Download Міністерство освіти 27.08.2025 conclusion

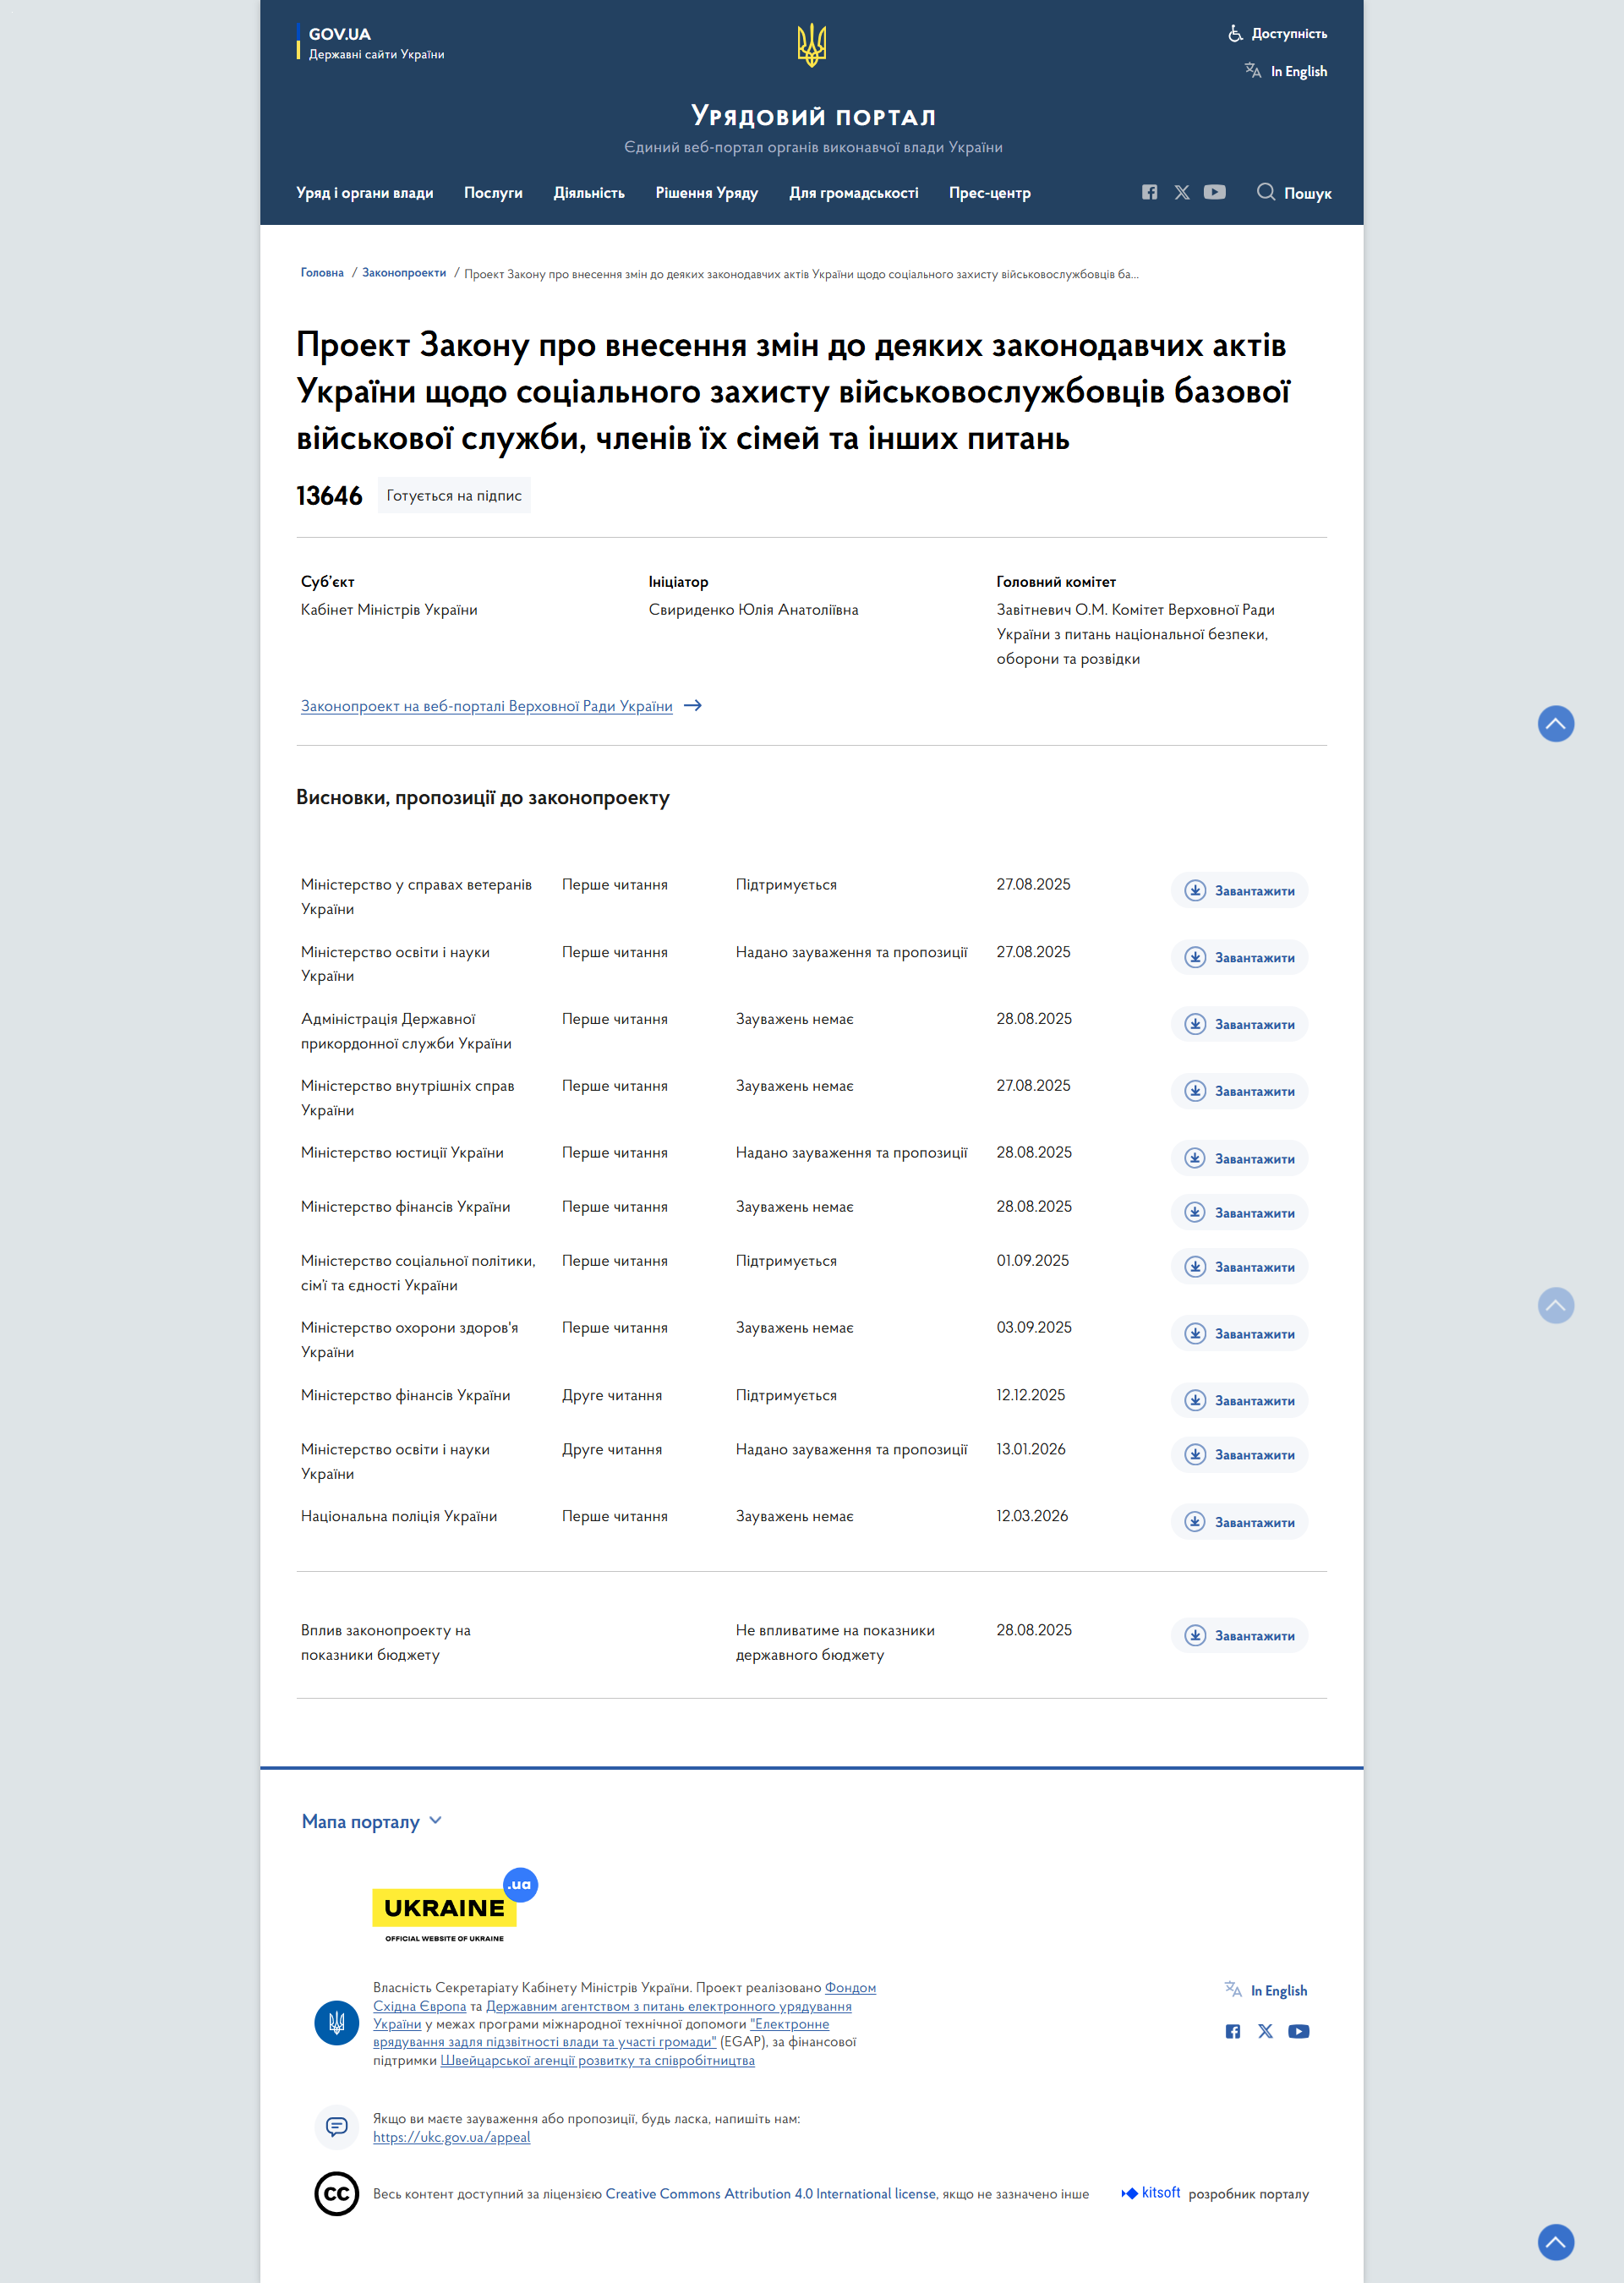1239,957
